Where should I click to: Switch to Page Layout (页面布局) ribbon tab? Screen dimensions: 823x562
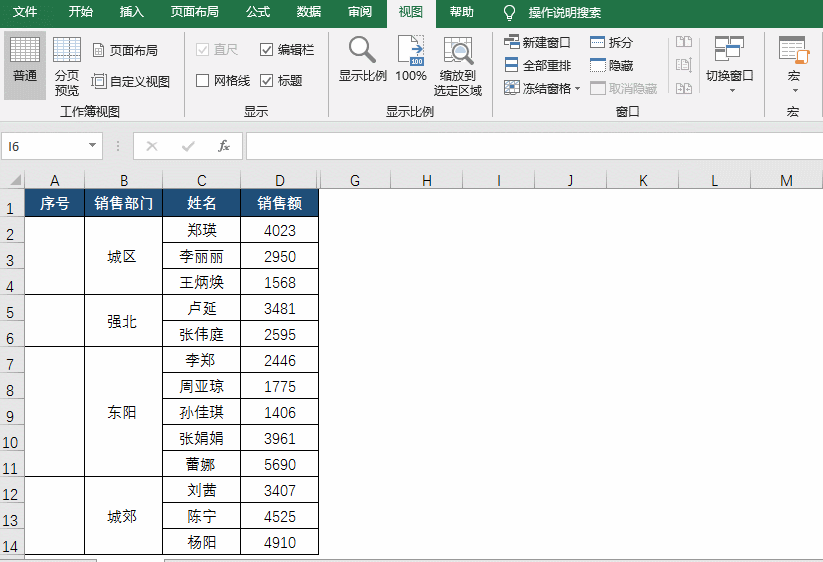click(195, 12)
